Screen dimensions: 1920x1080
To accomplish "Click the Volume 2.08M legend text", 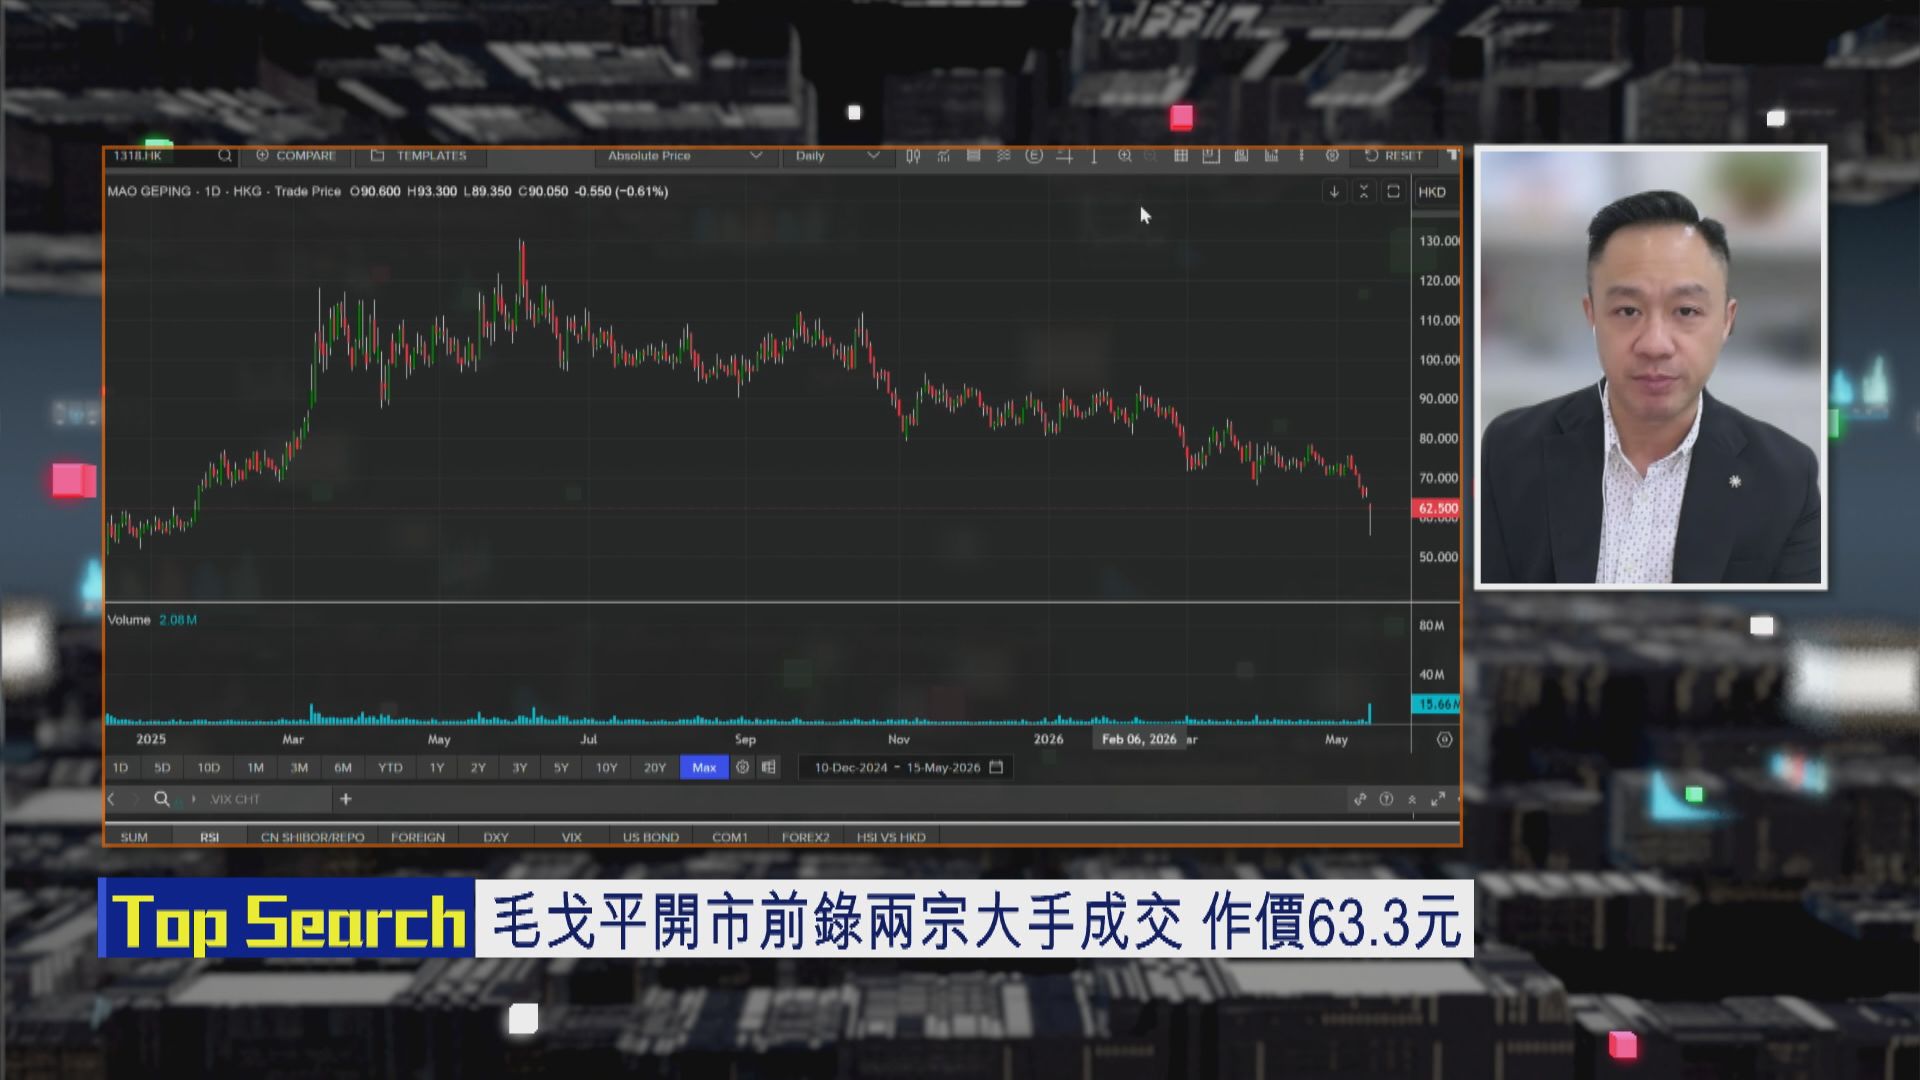I will 152,620.
